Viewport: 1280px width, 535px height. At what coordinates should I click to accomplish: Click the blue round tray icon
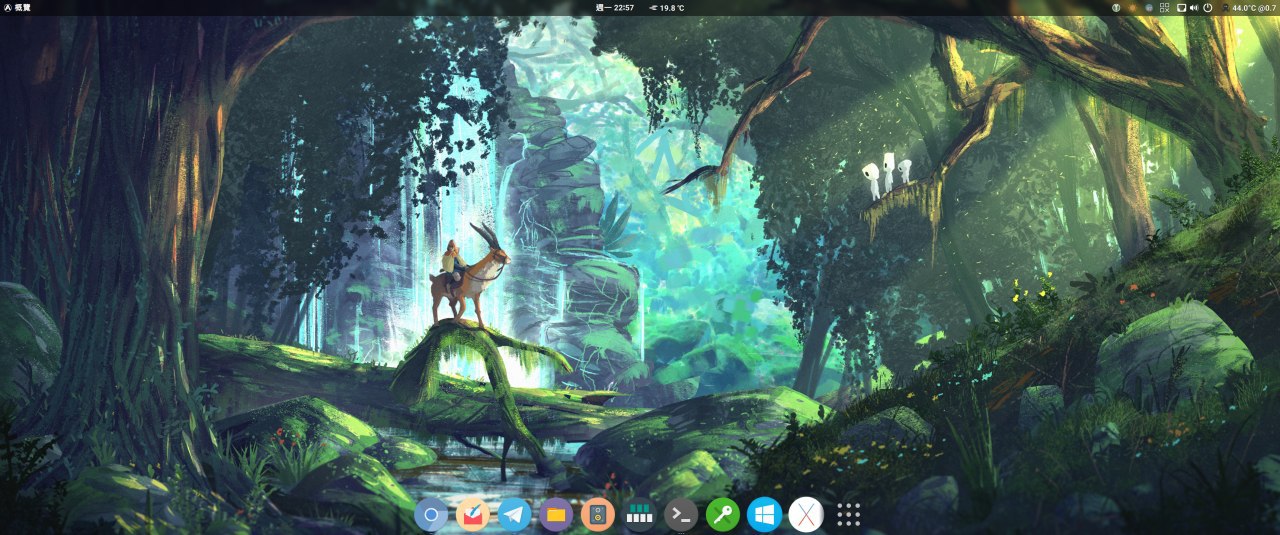[x=1149, y=7]
